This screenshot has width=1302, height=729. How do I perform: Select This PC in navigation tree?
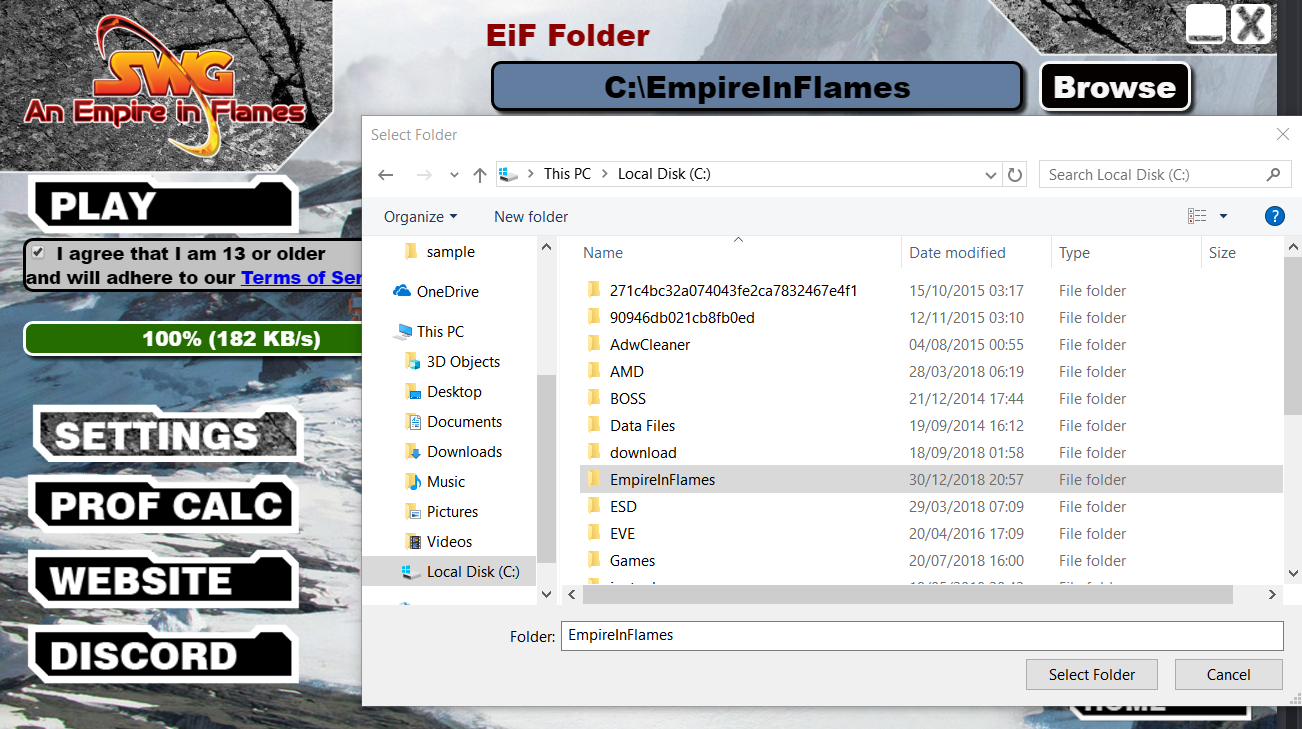[x=430, y=332]
